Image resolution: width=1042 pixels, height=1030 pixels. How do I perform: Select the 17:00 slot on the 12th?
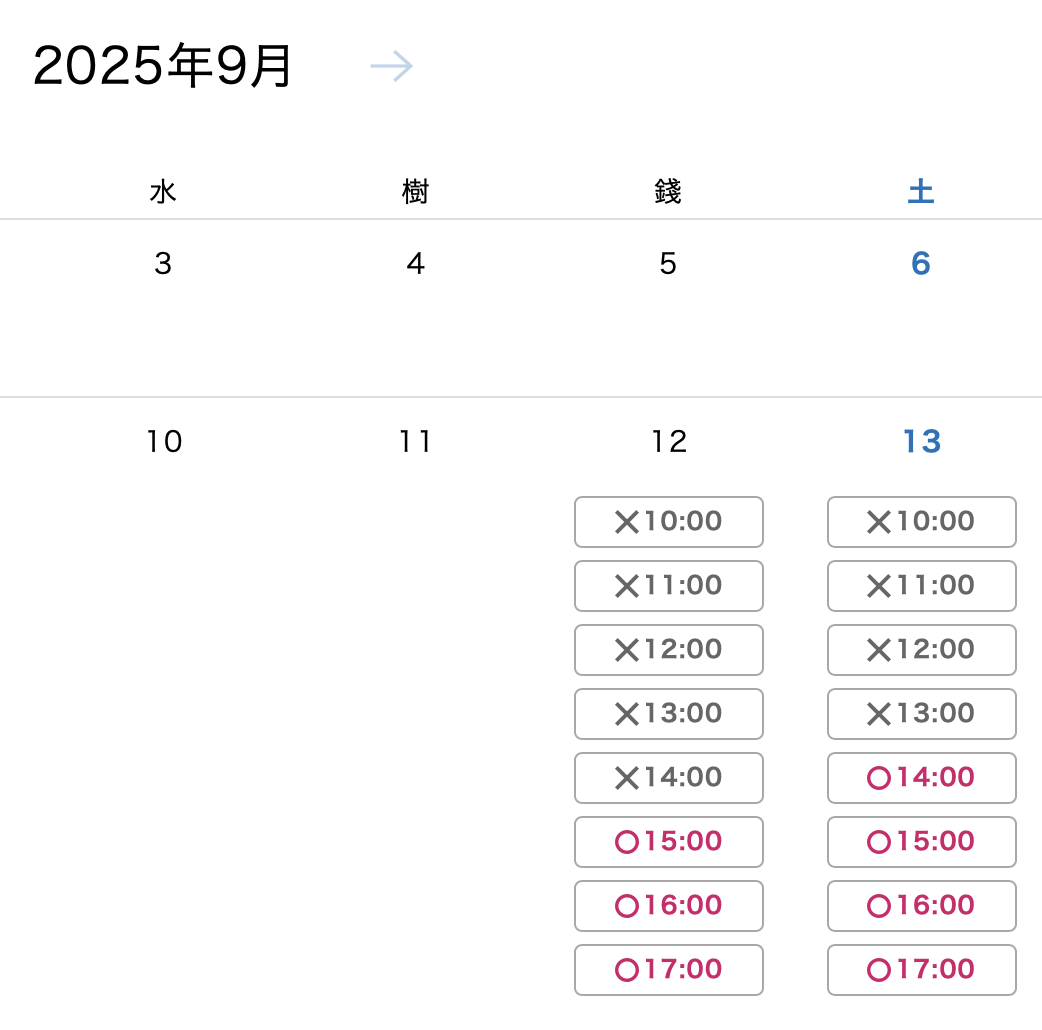tap(669, 970)
